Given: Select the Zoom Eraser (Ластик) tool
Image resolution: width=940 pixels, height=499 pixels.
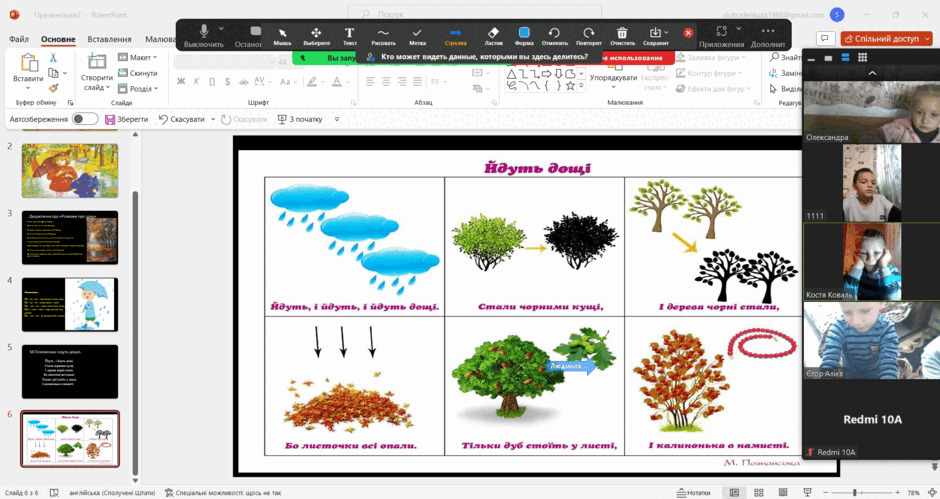Looking at the screenshot, I should pos(493,36).
